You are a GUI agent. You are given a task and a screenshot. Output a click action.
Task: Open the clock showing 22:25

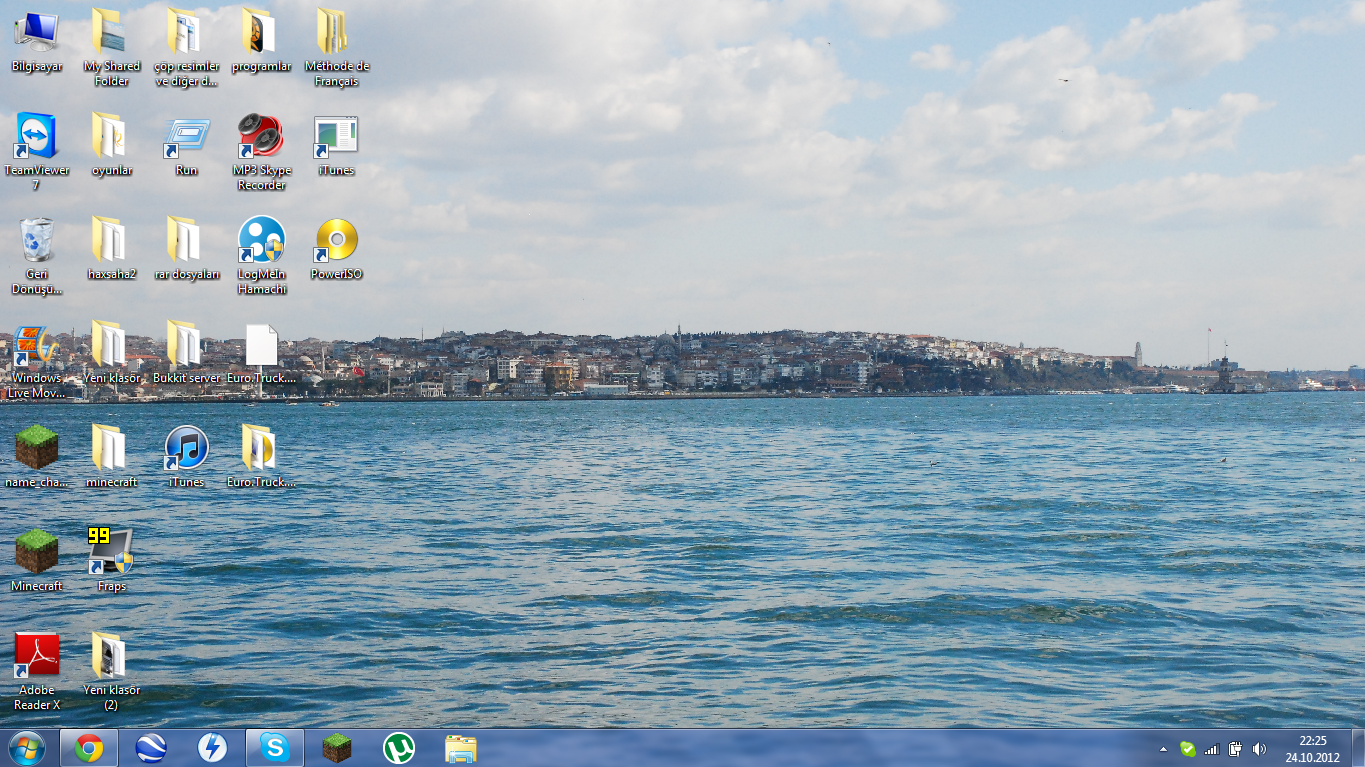[1312, 748]
